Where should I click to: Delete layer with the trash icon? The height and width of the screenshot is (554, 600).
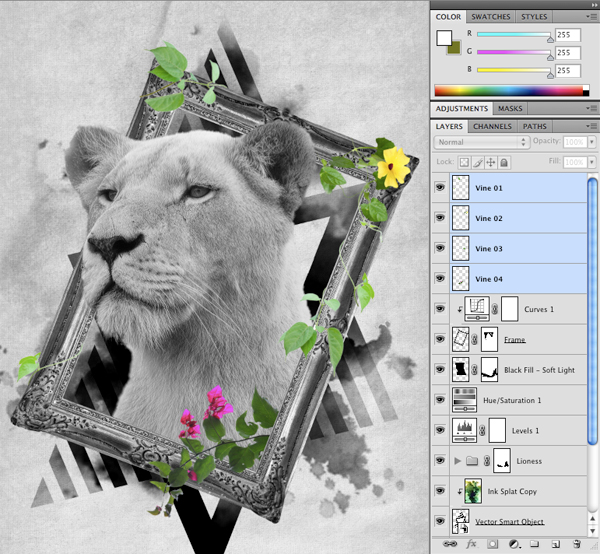pyautogui.click(x=576, y=544)
